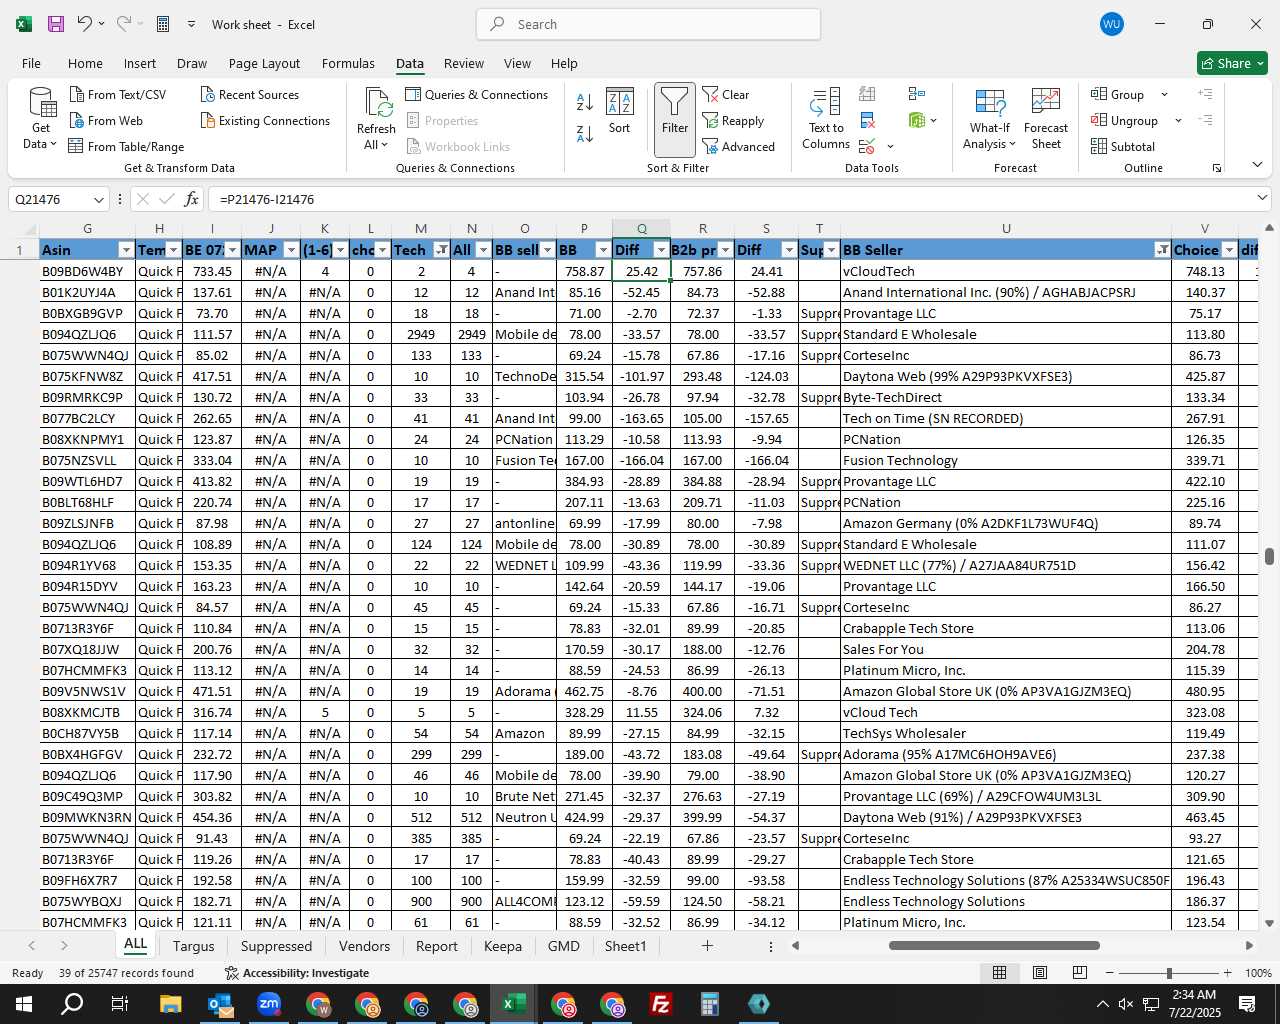The image size is (1280, 1024).
Task: Click the Refresh All icon
Action: (x=377, y=103)
